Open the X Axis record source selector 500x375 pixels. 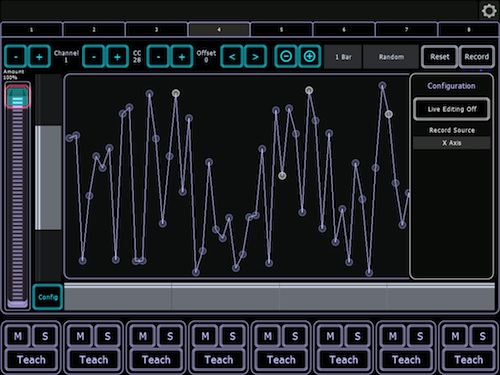(x=452, y=143)
